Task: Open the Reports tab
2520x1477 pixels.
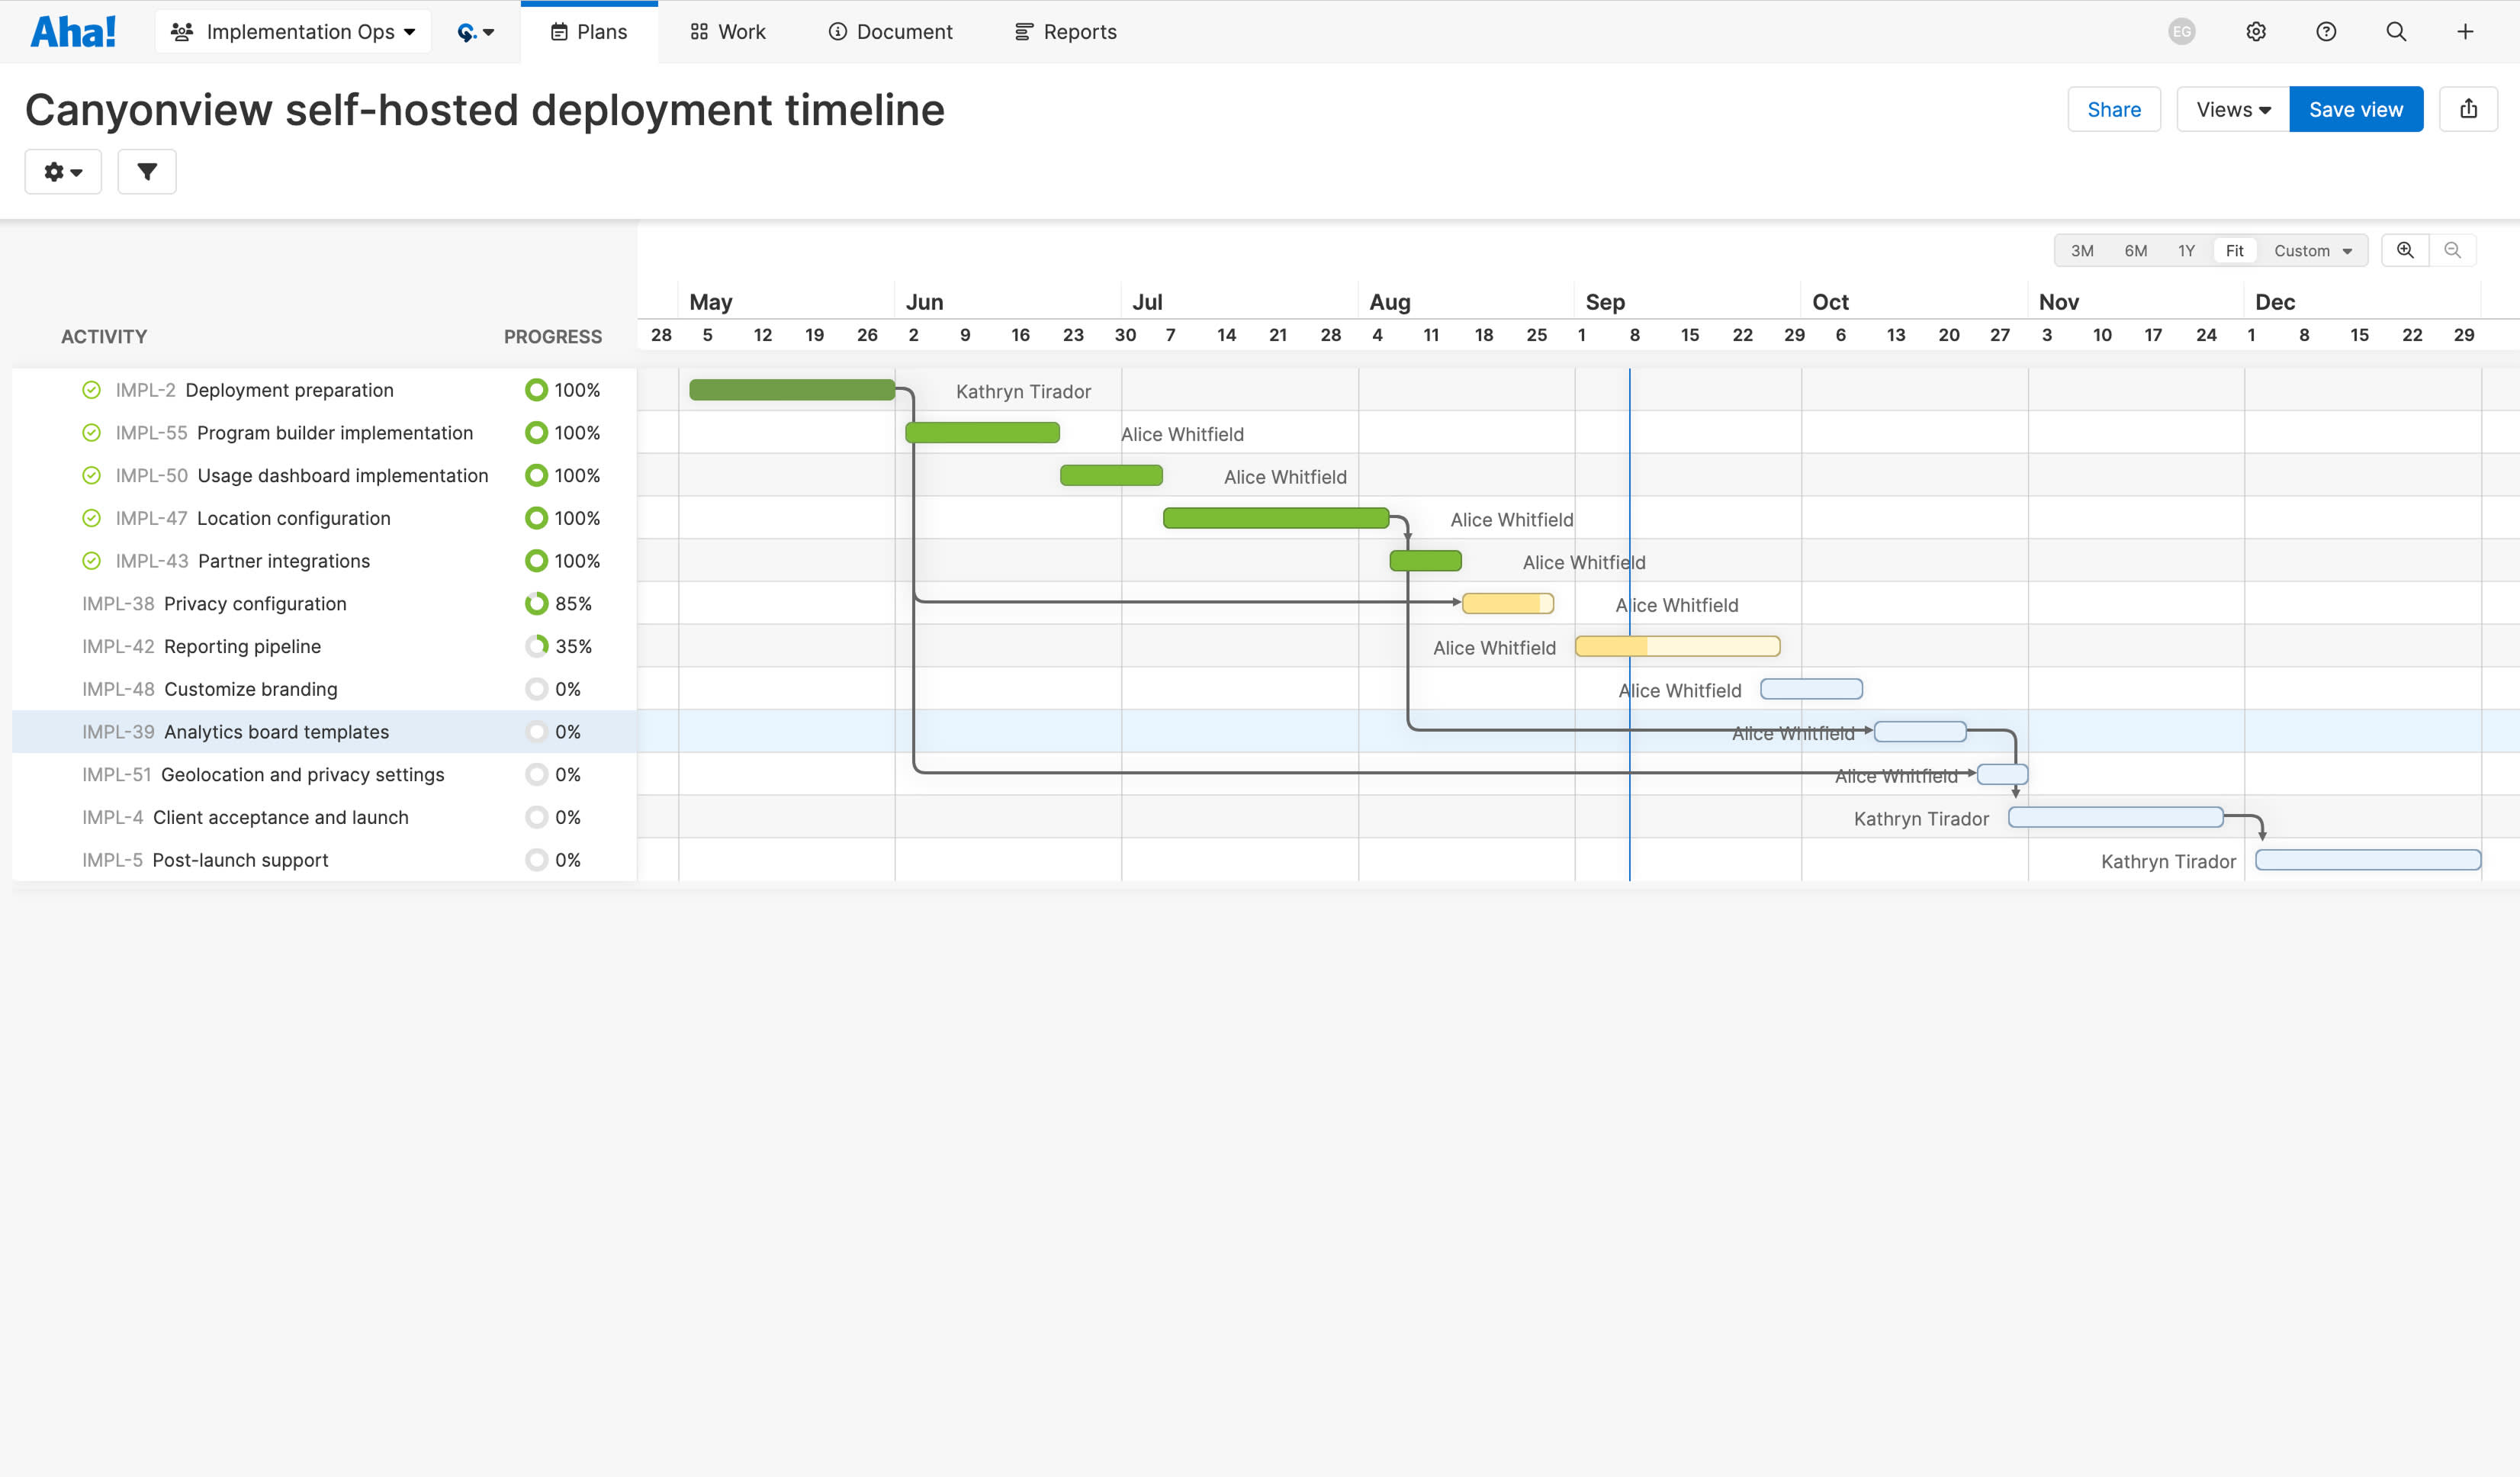Action: tap(1066, 32)
